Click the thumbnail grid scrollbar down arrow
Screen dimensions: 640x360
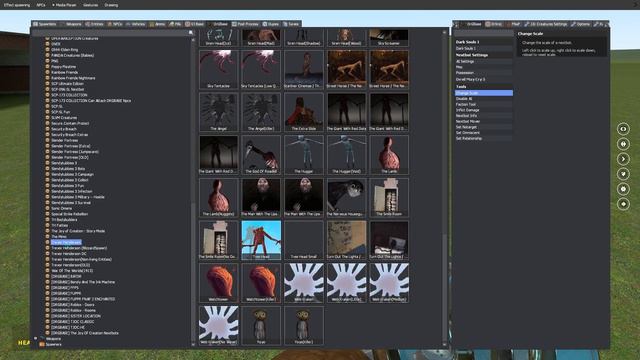click(444, 345)
